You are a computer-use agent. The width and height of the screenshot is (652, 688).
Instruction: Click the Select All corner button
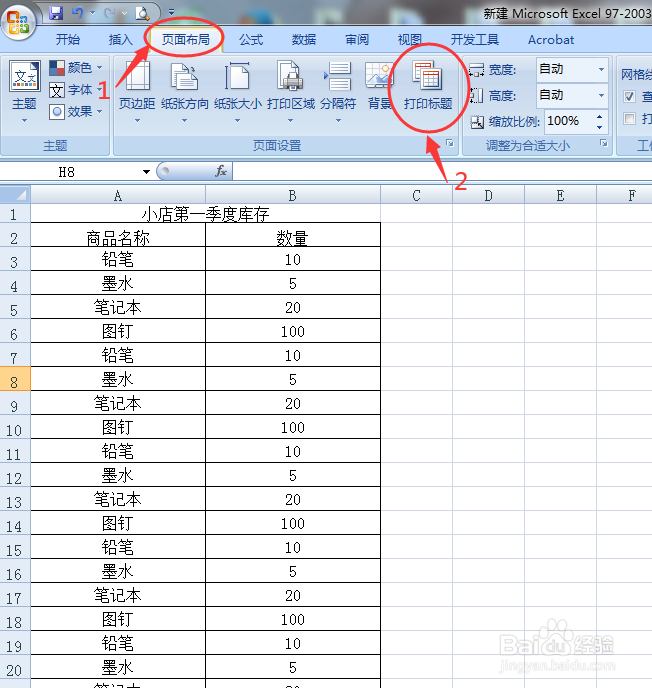[15, 194]
